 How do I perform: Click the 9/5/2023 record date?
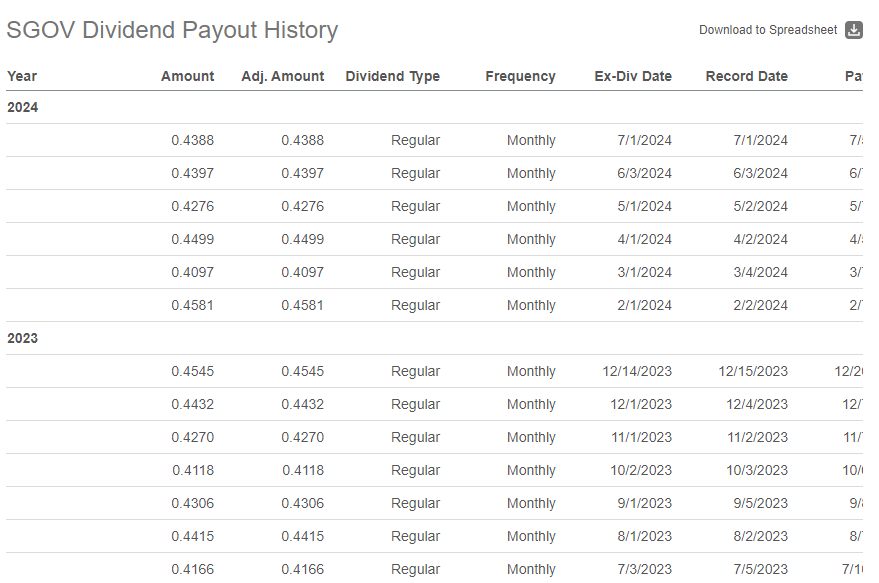(760, 503)
